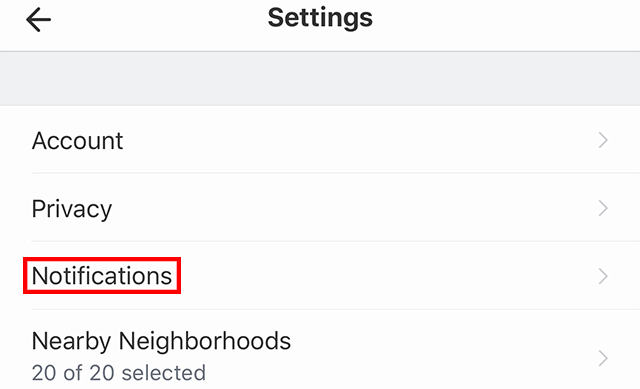Open the Privacy settings label

[72, 209]
